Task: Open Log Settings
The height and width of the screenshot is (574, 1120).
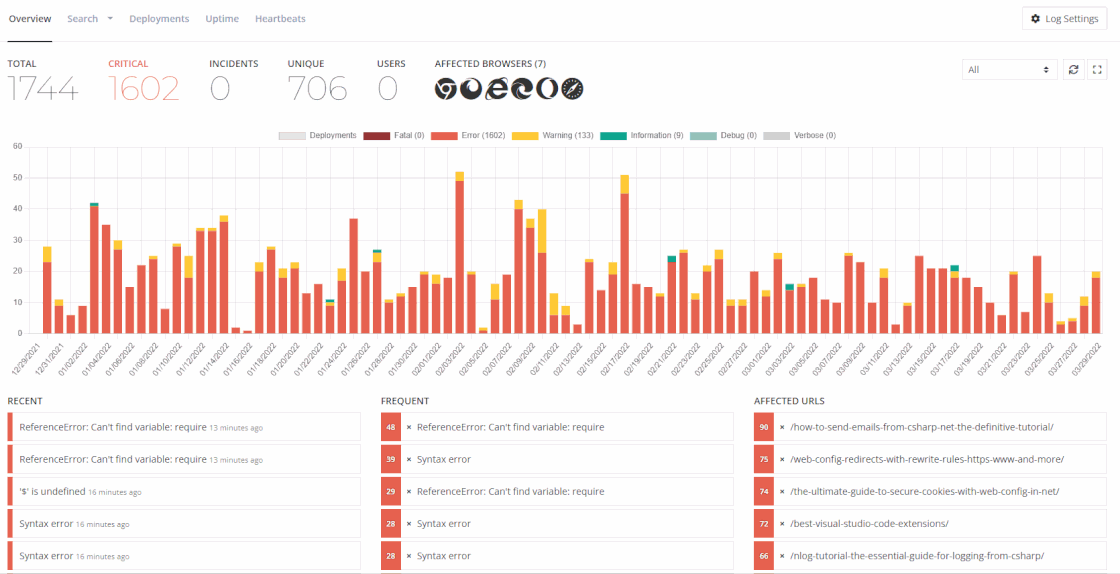Action: tap(1064, 19)
